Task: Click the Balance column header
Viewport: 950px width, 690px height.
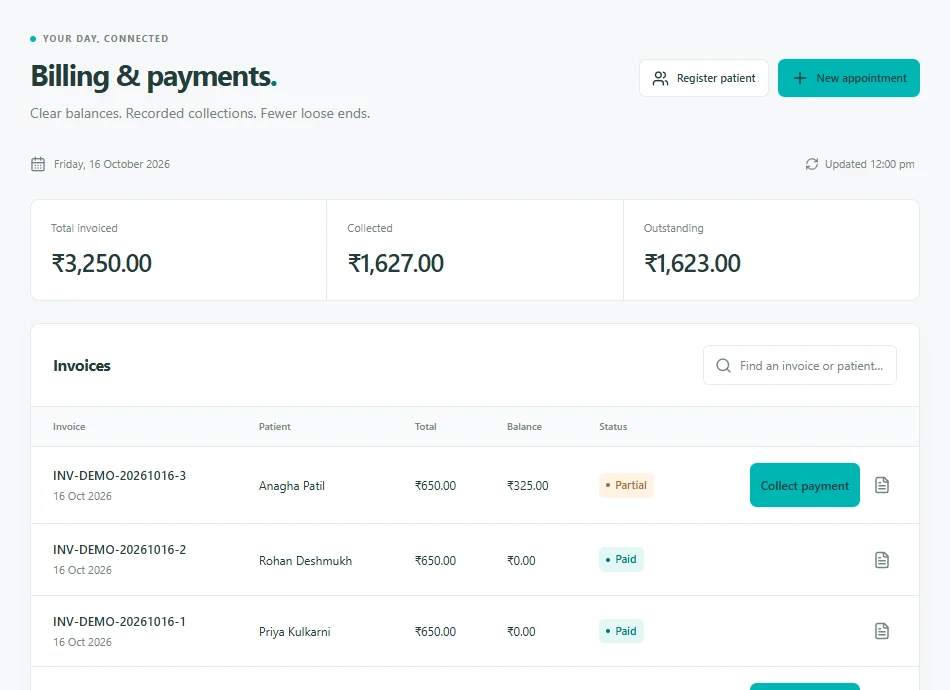Action: (524, 426)
